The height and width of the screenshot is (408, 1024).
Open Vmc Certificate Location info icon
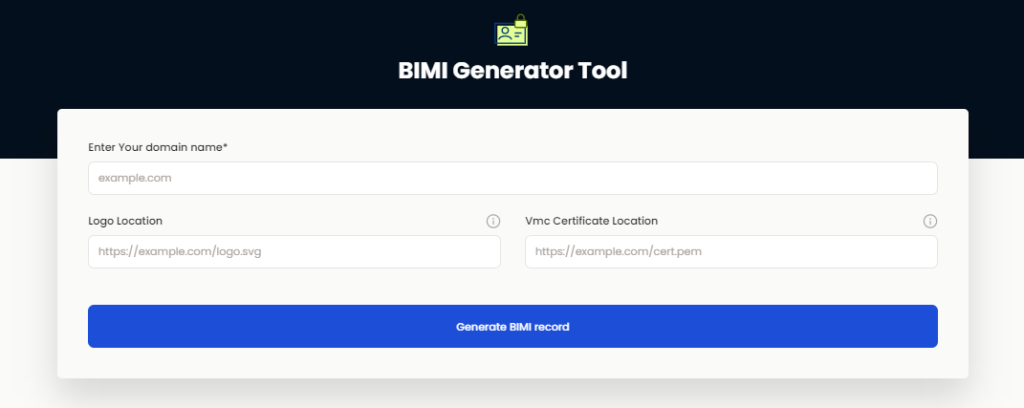pos(930,221)
